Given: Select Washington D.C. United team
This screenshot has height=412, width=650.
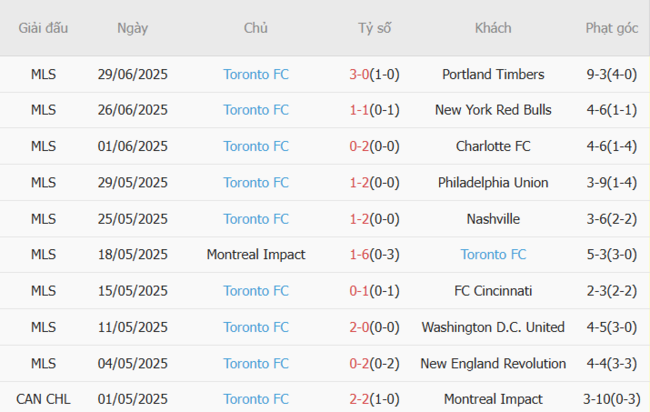Looking at the screenshot, I should point(493,327).
